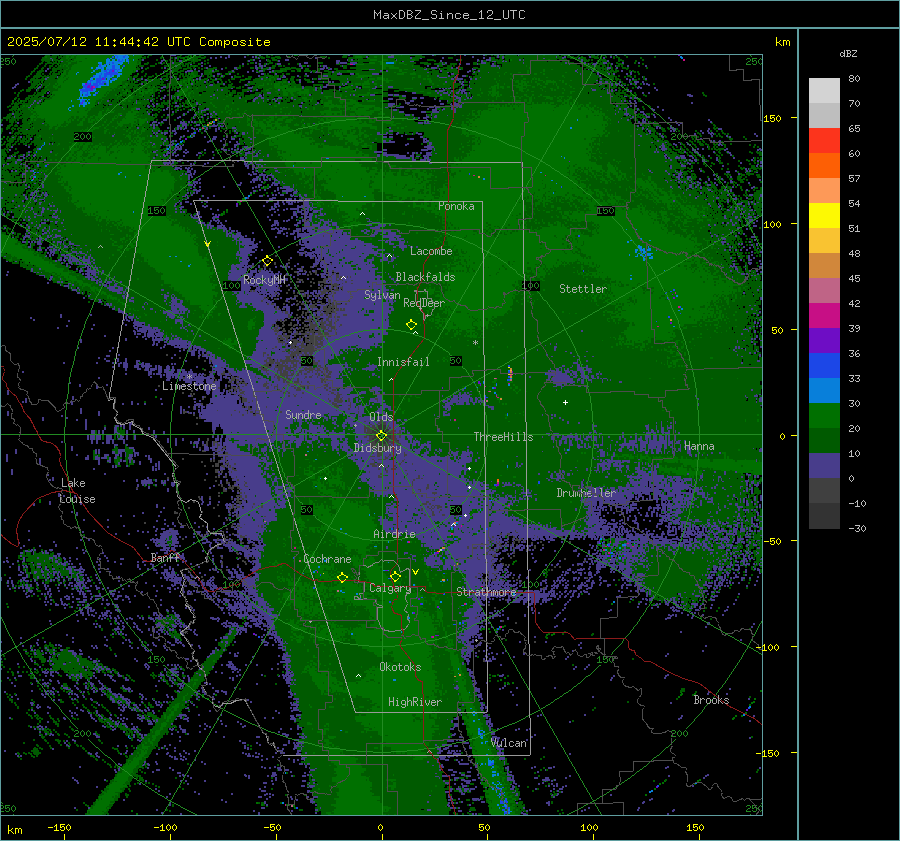Select the red 65–60 dBZ legend swatch
Viewport: 900px width, 841px height.
coord(824,141)
